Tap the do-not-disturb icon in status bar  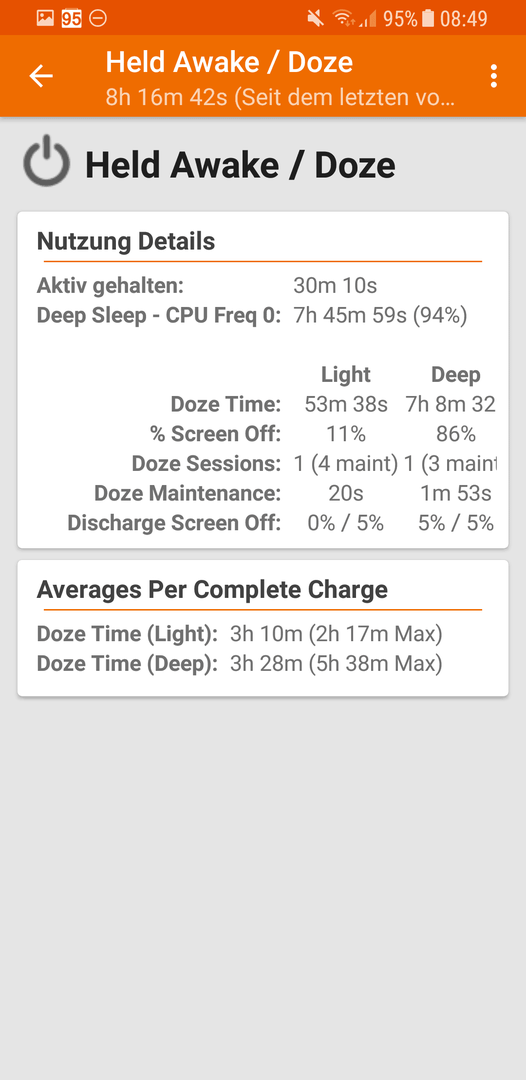click(98, 19)
